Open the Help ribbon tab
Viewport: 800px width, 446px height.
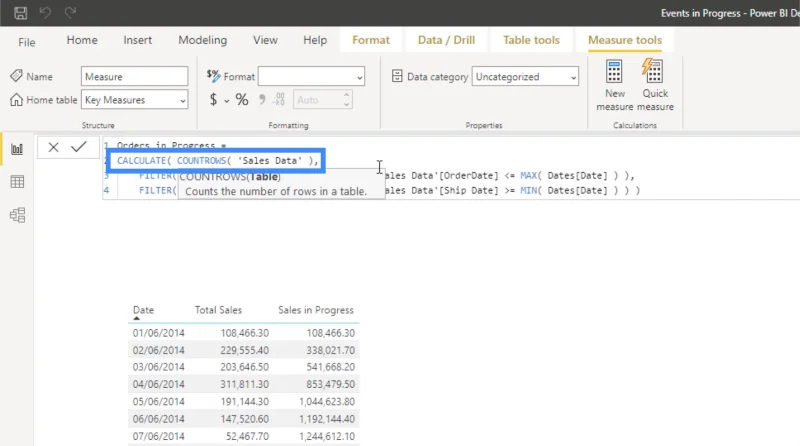315,40
